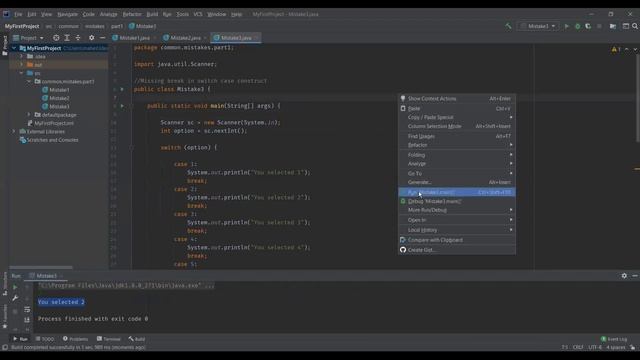Choose Create Gist... in context menu
Screen dimensions: 640x360
click(x=457, y=250)
